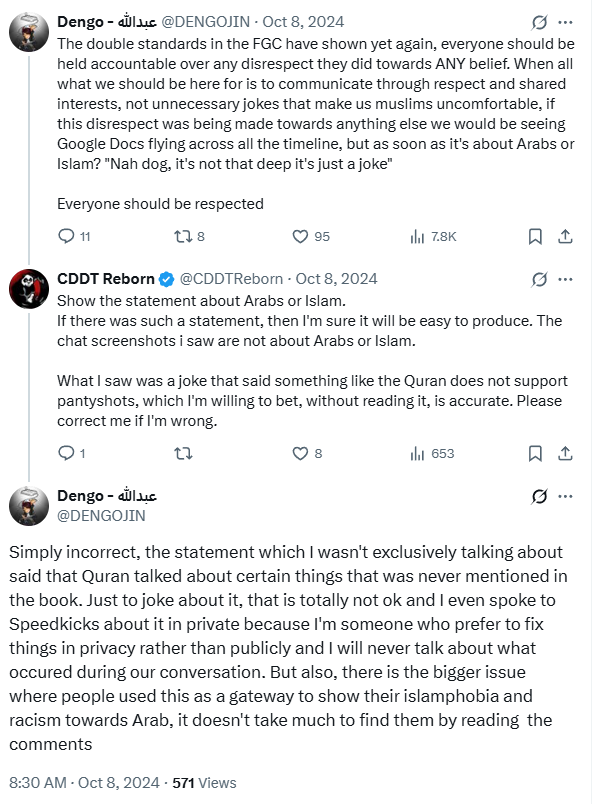Image resolution: width=595 pixels, height=804 pixels.
Task: Open Grok icon on Dengo's first tweet
Action: point(539,22)
